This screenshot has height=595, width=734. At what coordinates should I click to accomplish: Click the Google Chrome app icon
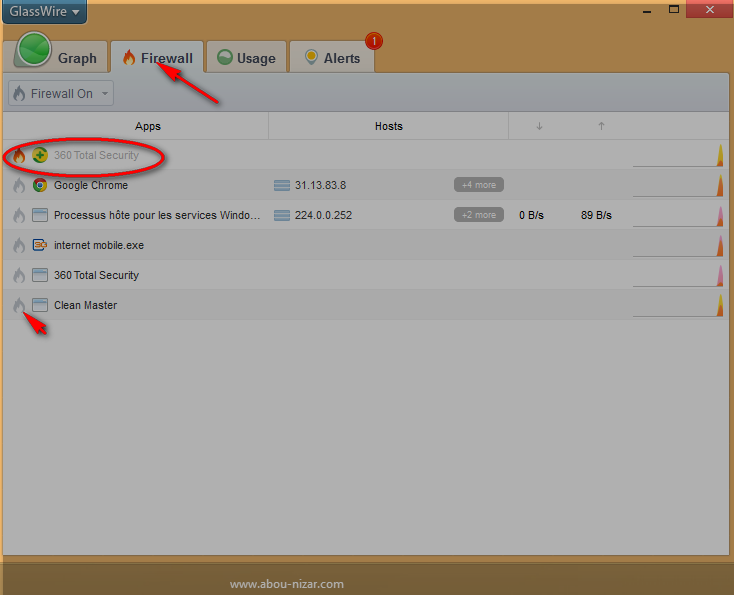click(40, 185)
